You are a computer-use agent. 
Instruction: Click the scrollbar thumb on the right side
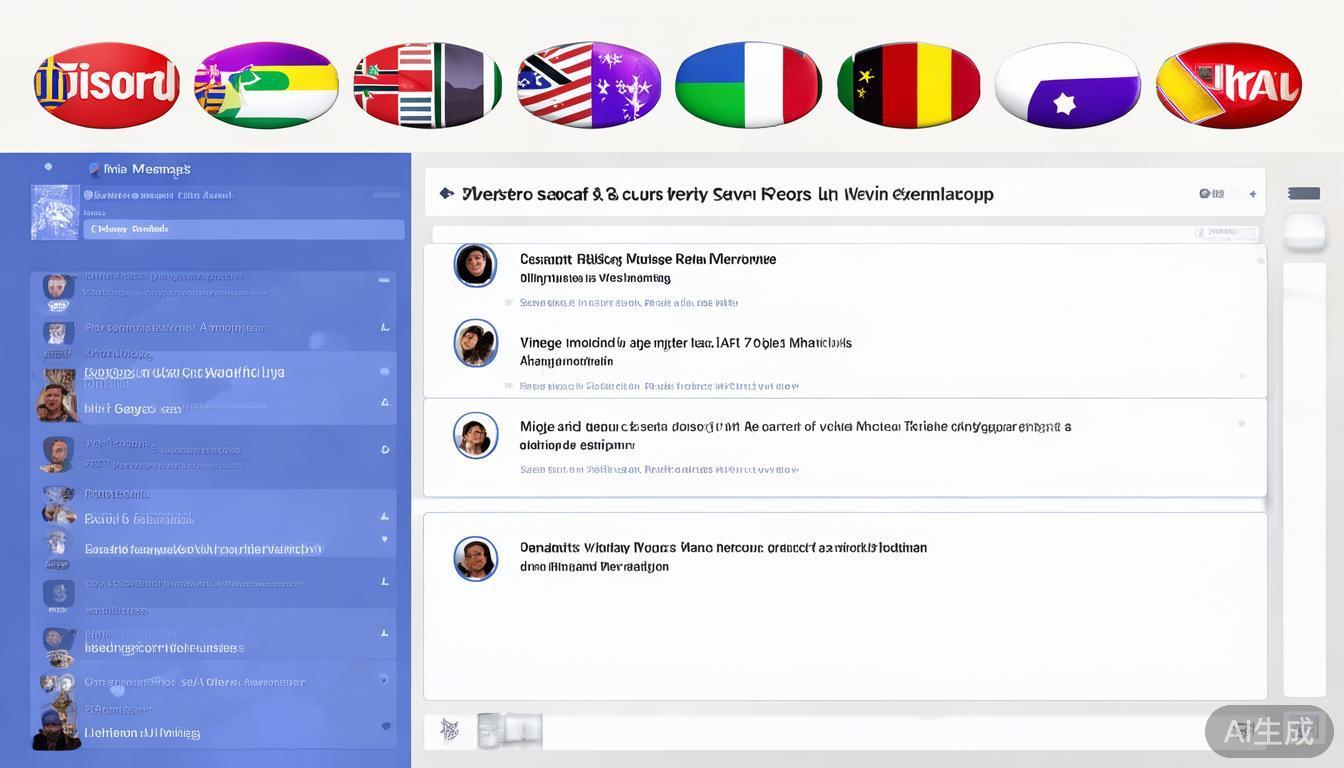(1304, 231)
